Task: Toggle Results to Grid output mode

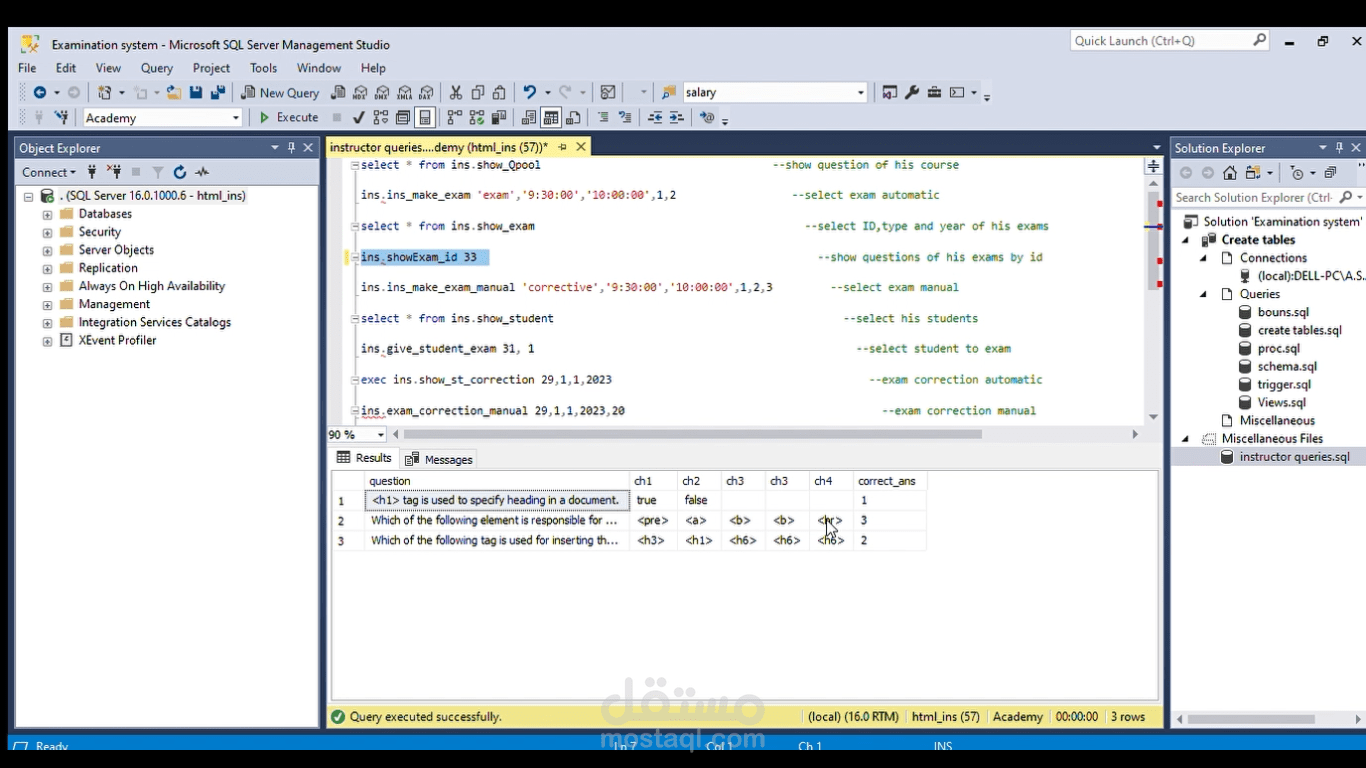Action: tap(551, 118)
